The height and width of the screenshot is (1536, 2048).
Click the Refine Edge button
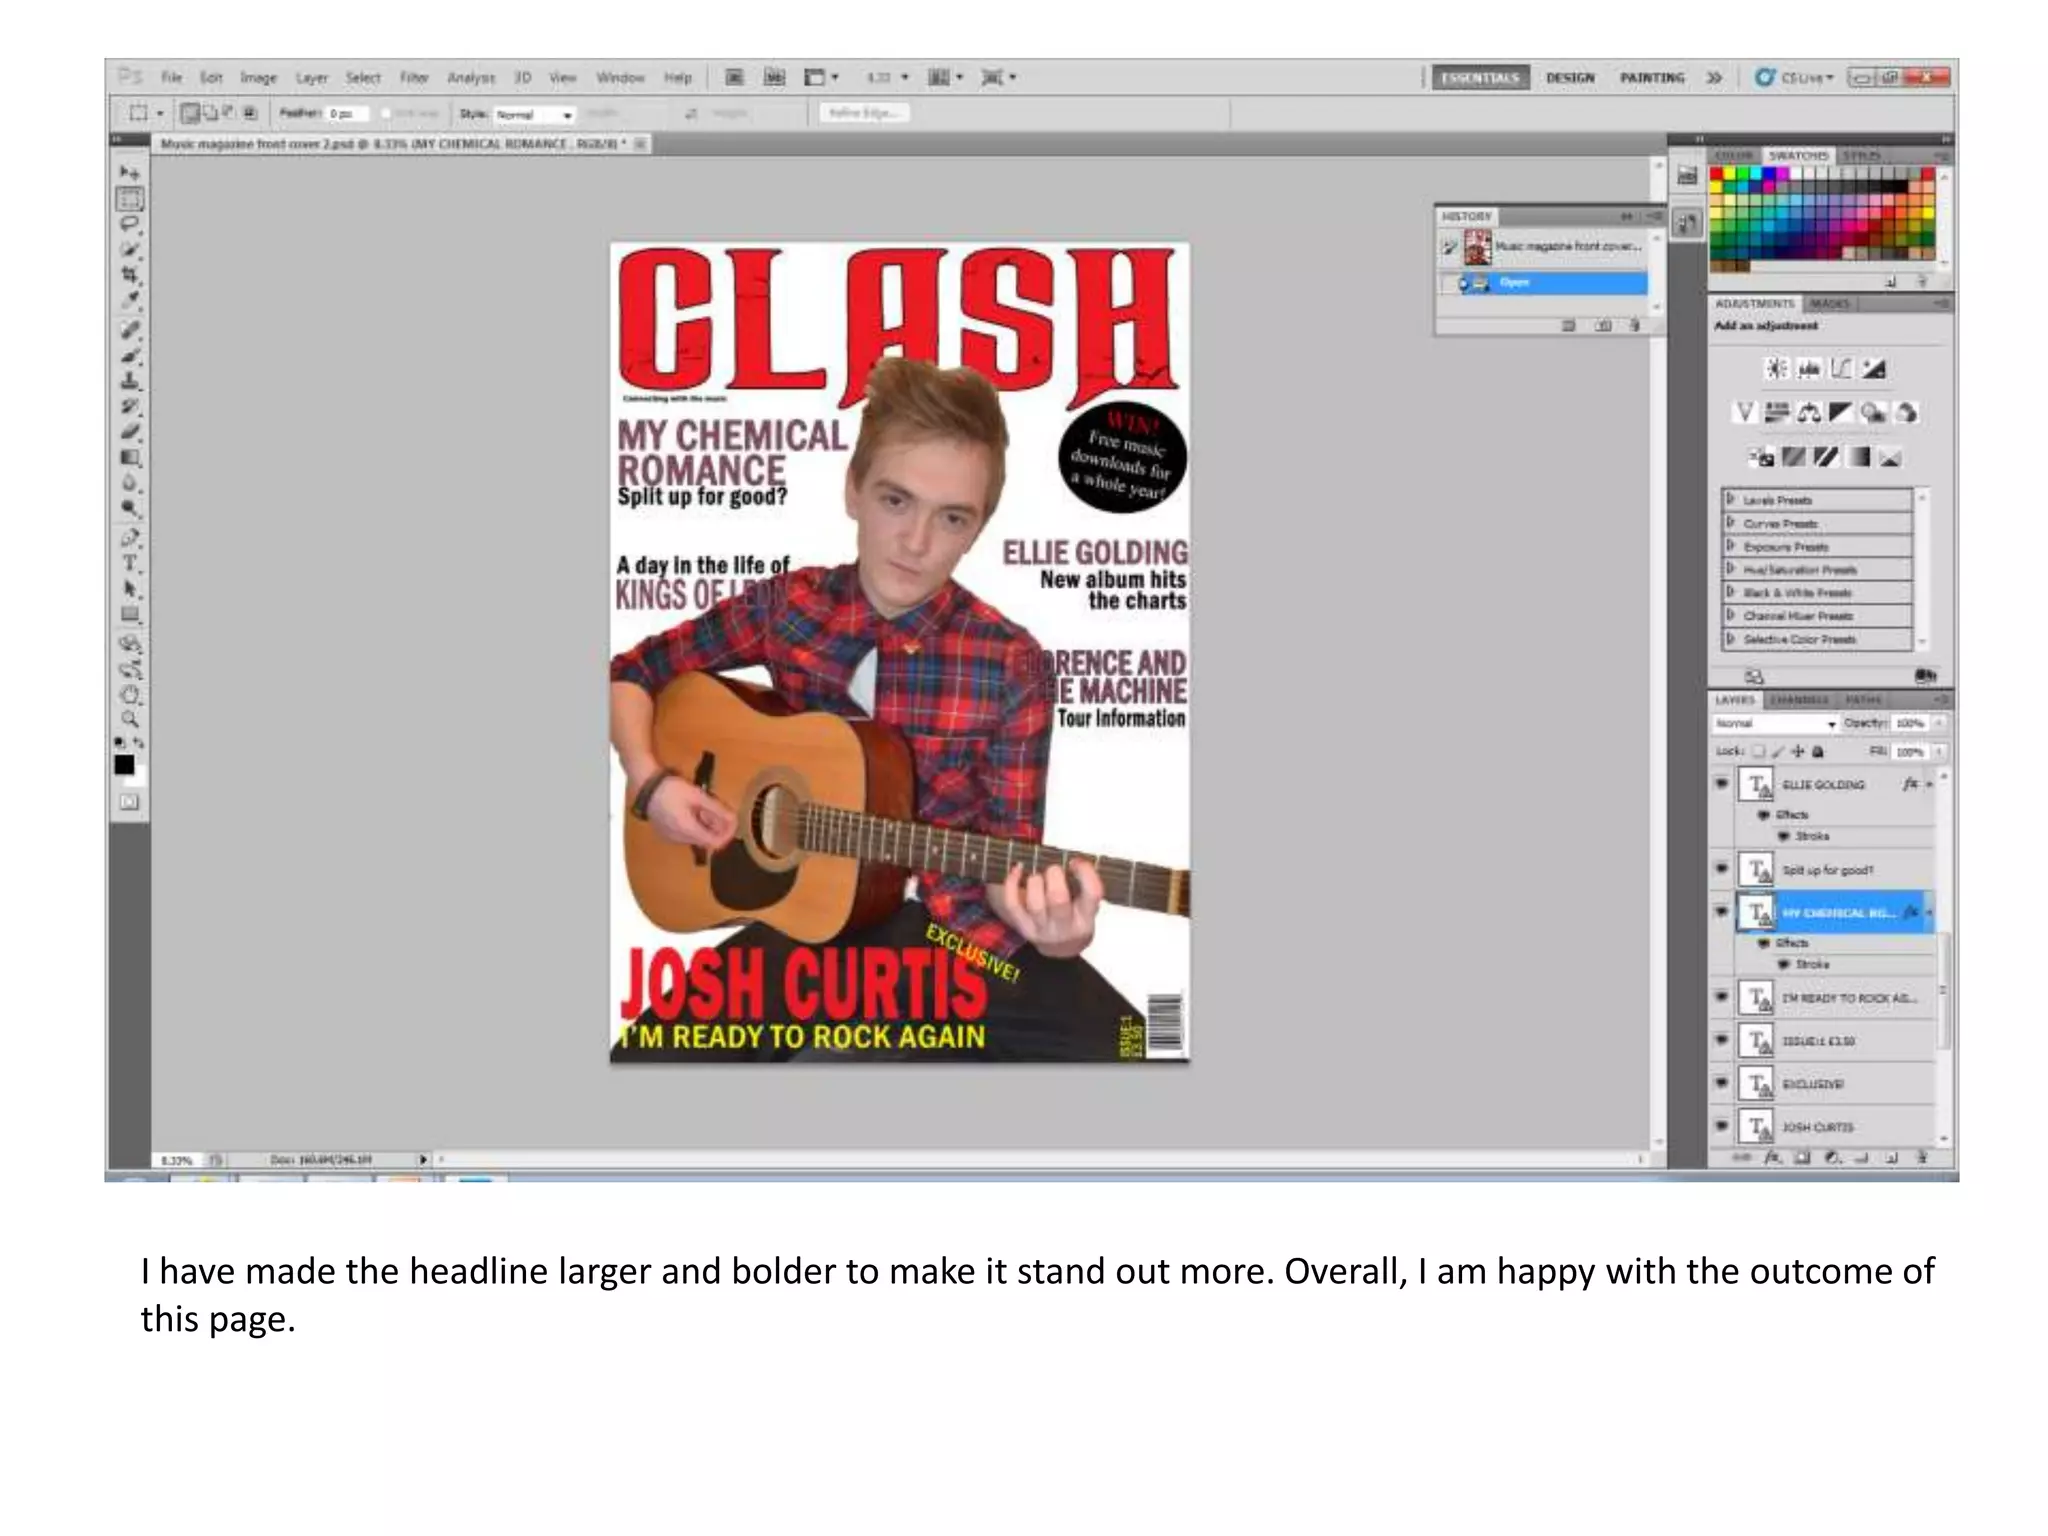865,113
